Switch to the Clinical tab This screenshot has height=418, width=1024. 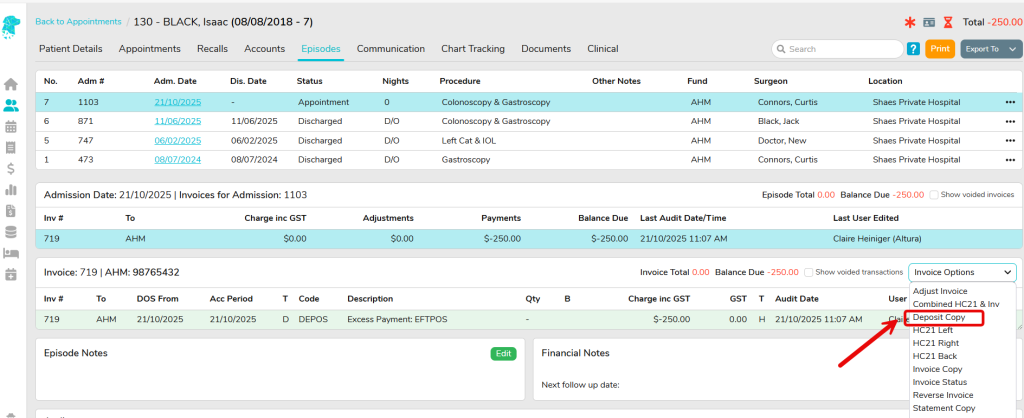(602, 48)
